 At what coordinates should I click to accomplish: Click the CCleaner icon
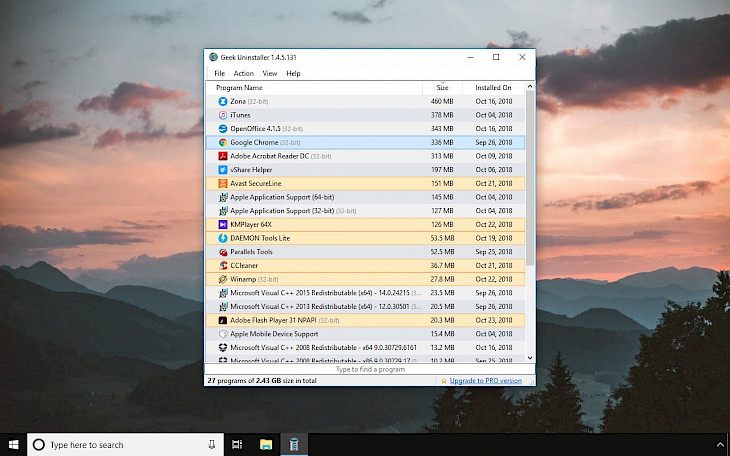point(223,265)
